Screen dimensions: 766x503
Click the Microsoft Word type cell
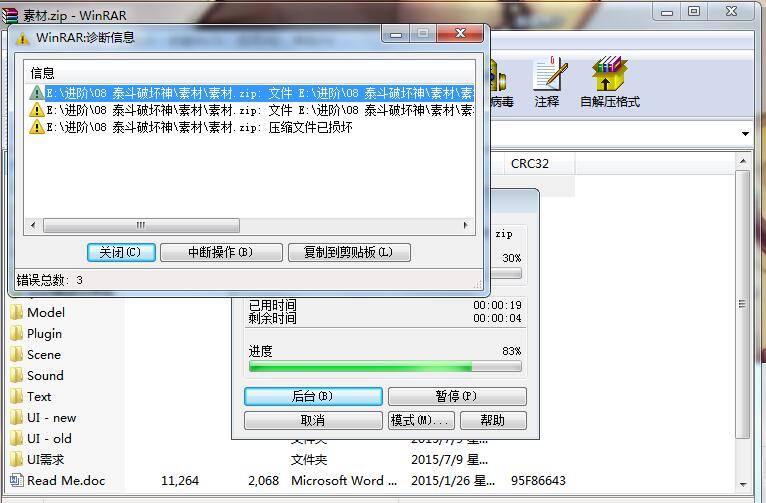(x=344, y=481)
